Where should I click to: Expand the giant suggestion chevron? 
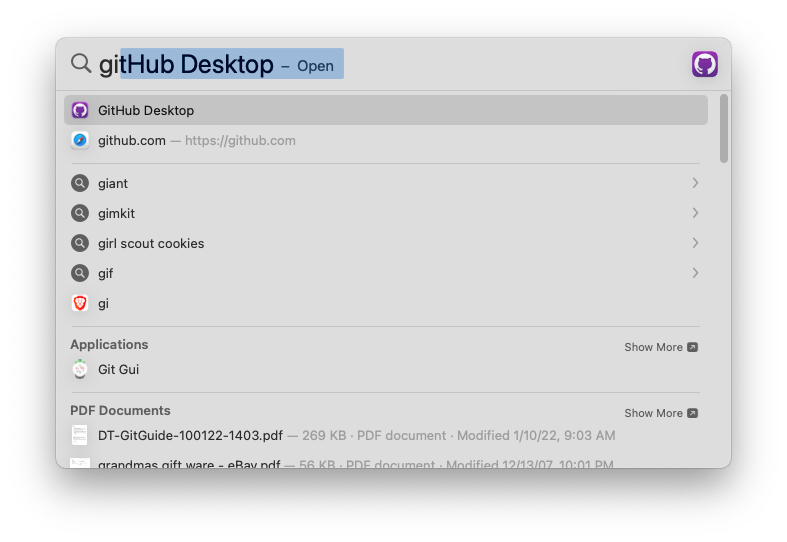[695, 183]
